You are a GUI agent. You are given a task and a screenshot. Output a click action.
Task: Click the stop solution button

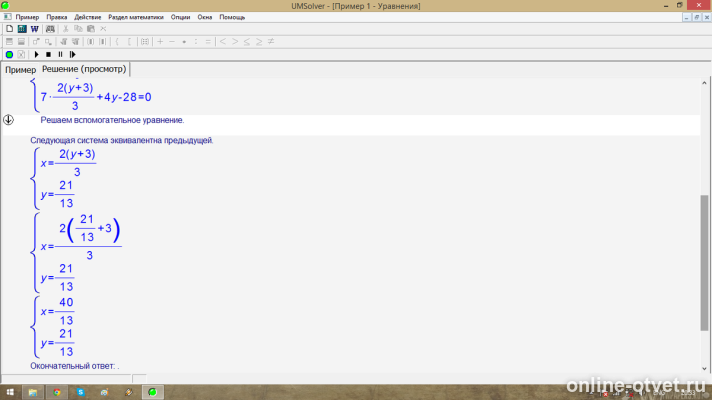pos(48,54)
